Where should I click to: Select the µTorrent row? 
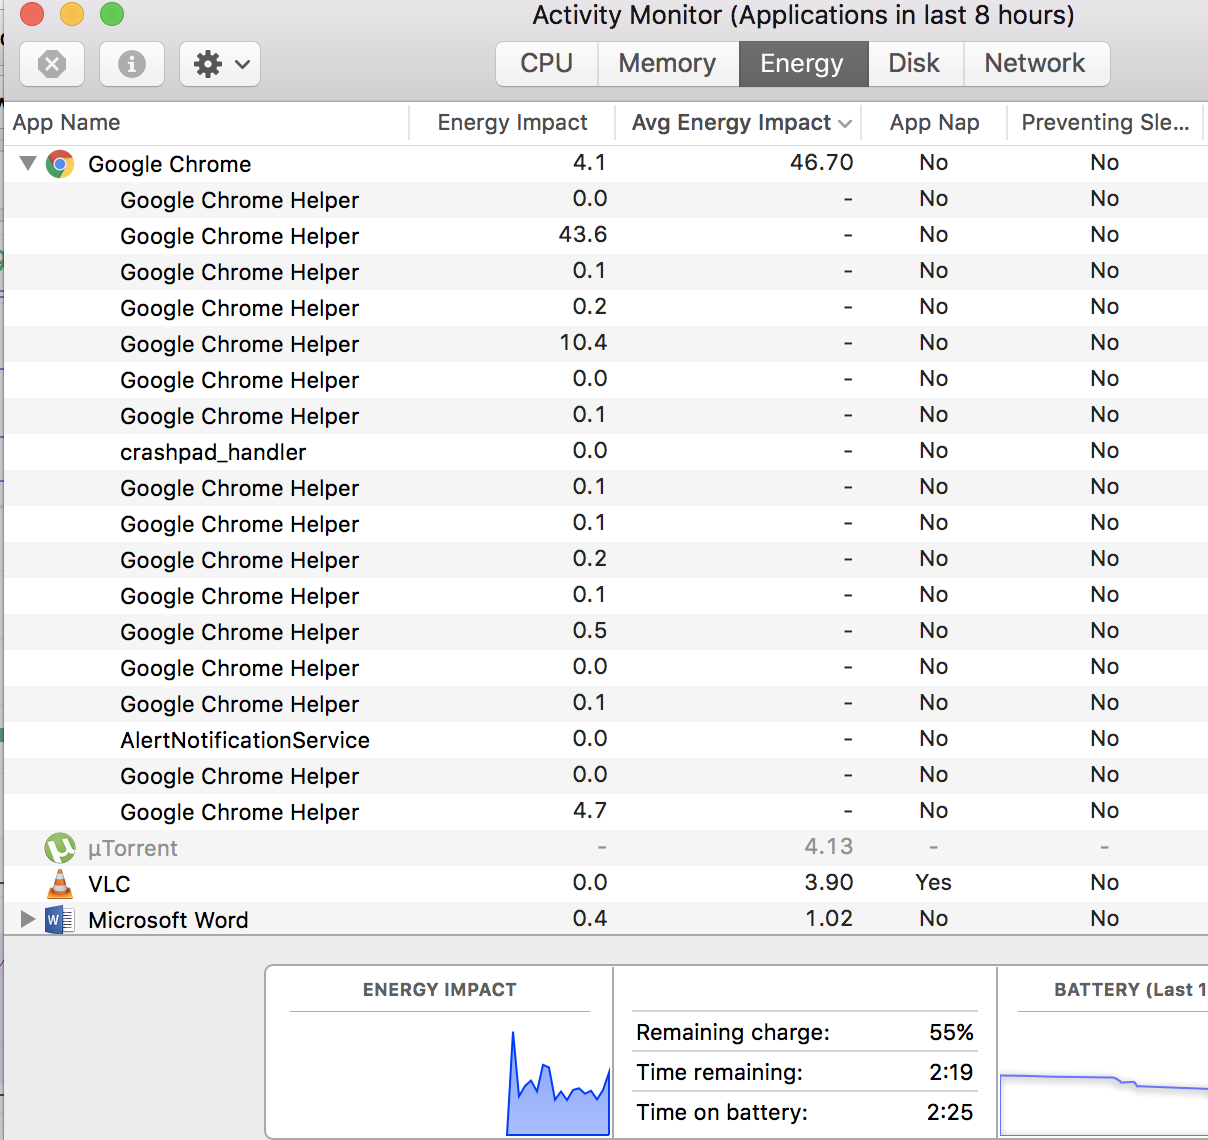point(606,848)
